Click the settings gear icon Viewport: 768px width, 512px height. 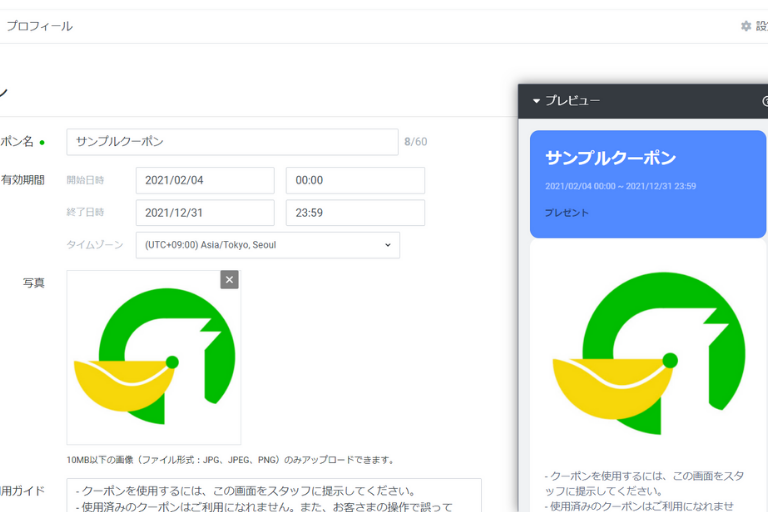745,26
